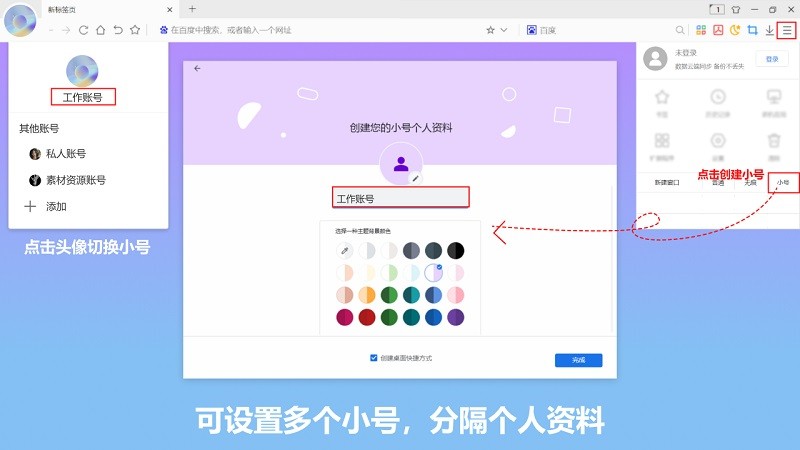Select 无痕 incognito window option
Viewport: 800px width, 450px height.
pos(750,183)
